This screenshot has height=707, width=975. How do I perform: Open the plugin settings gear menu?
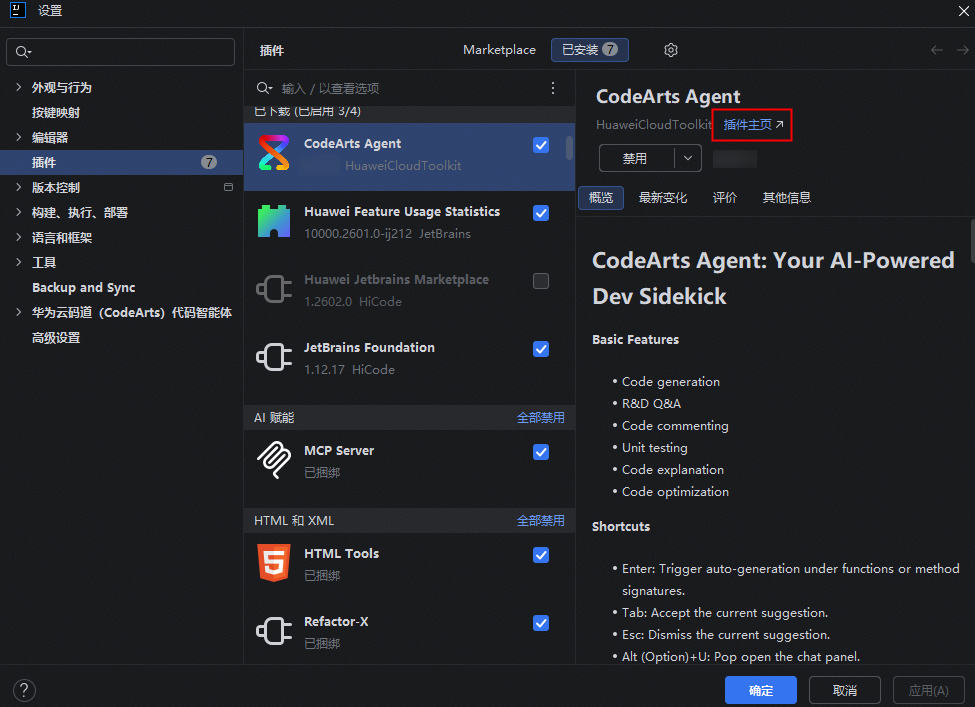coord(670,50)
